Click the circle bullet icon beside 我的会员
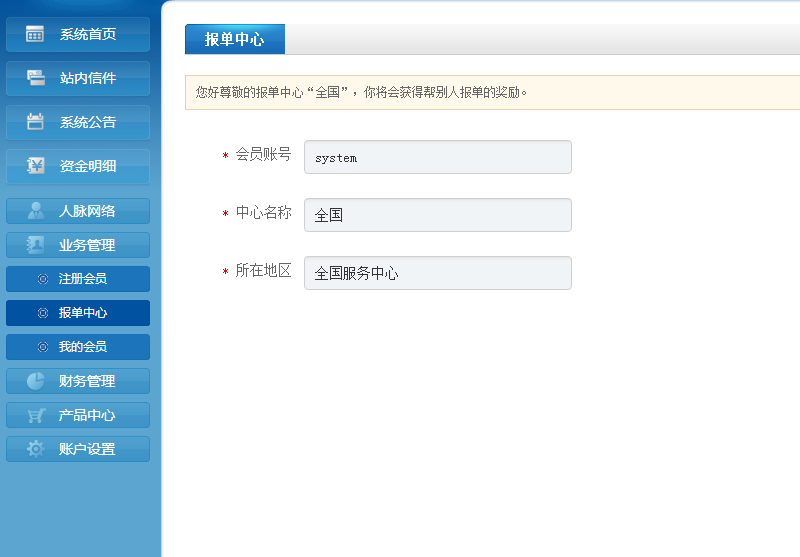Viewport: 800px width, 557px height. tap(43, 347)
